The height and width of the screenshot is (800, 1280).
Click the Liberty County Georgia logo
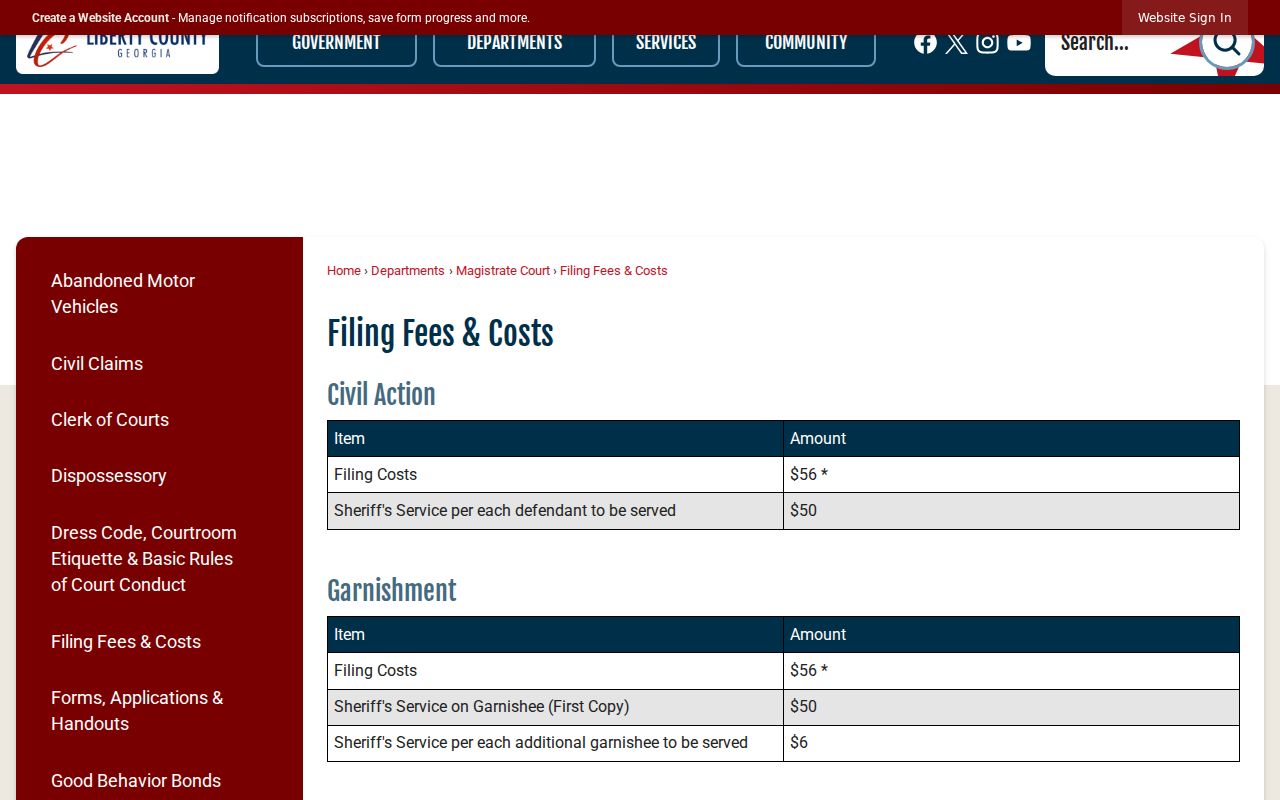tap(117, 48)
